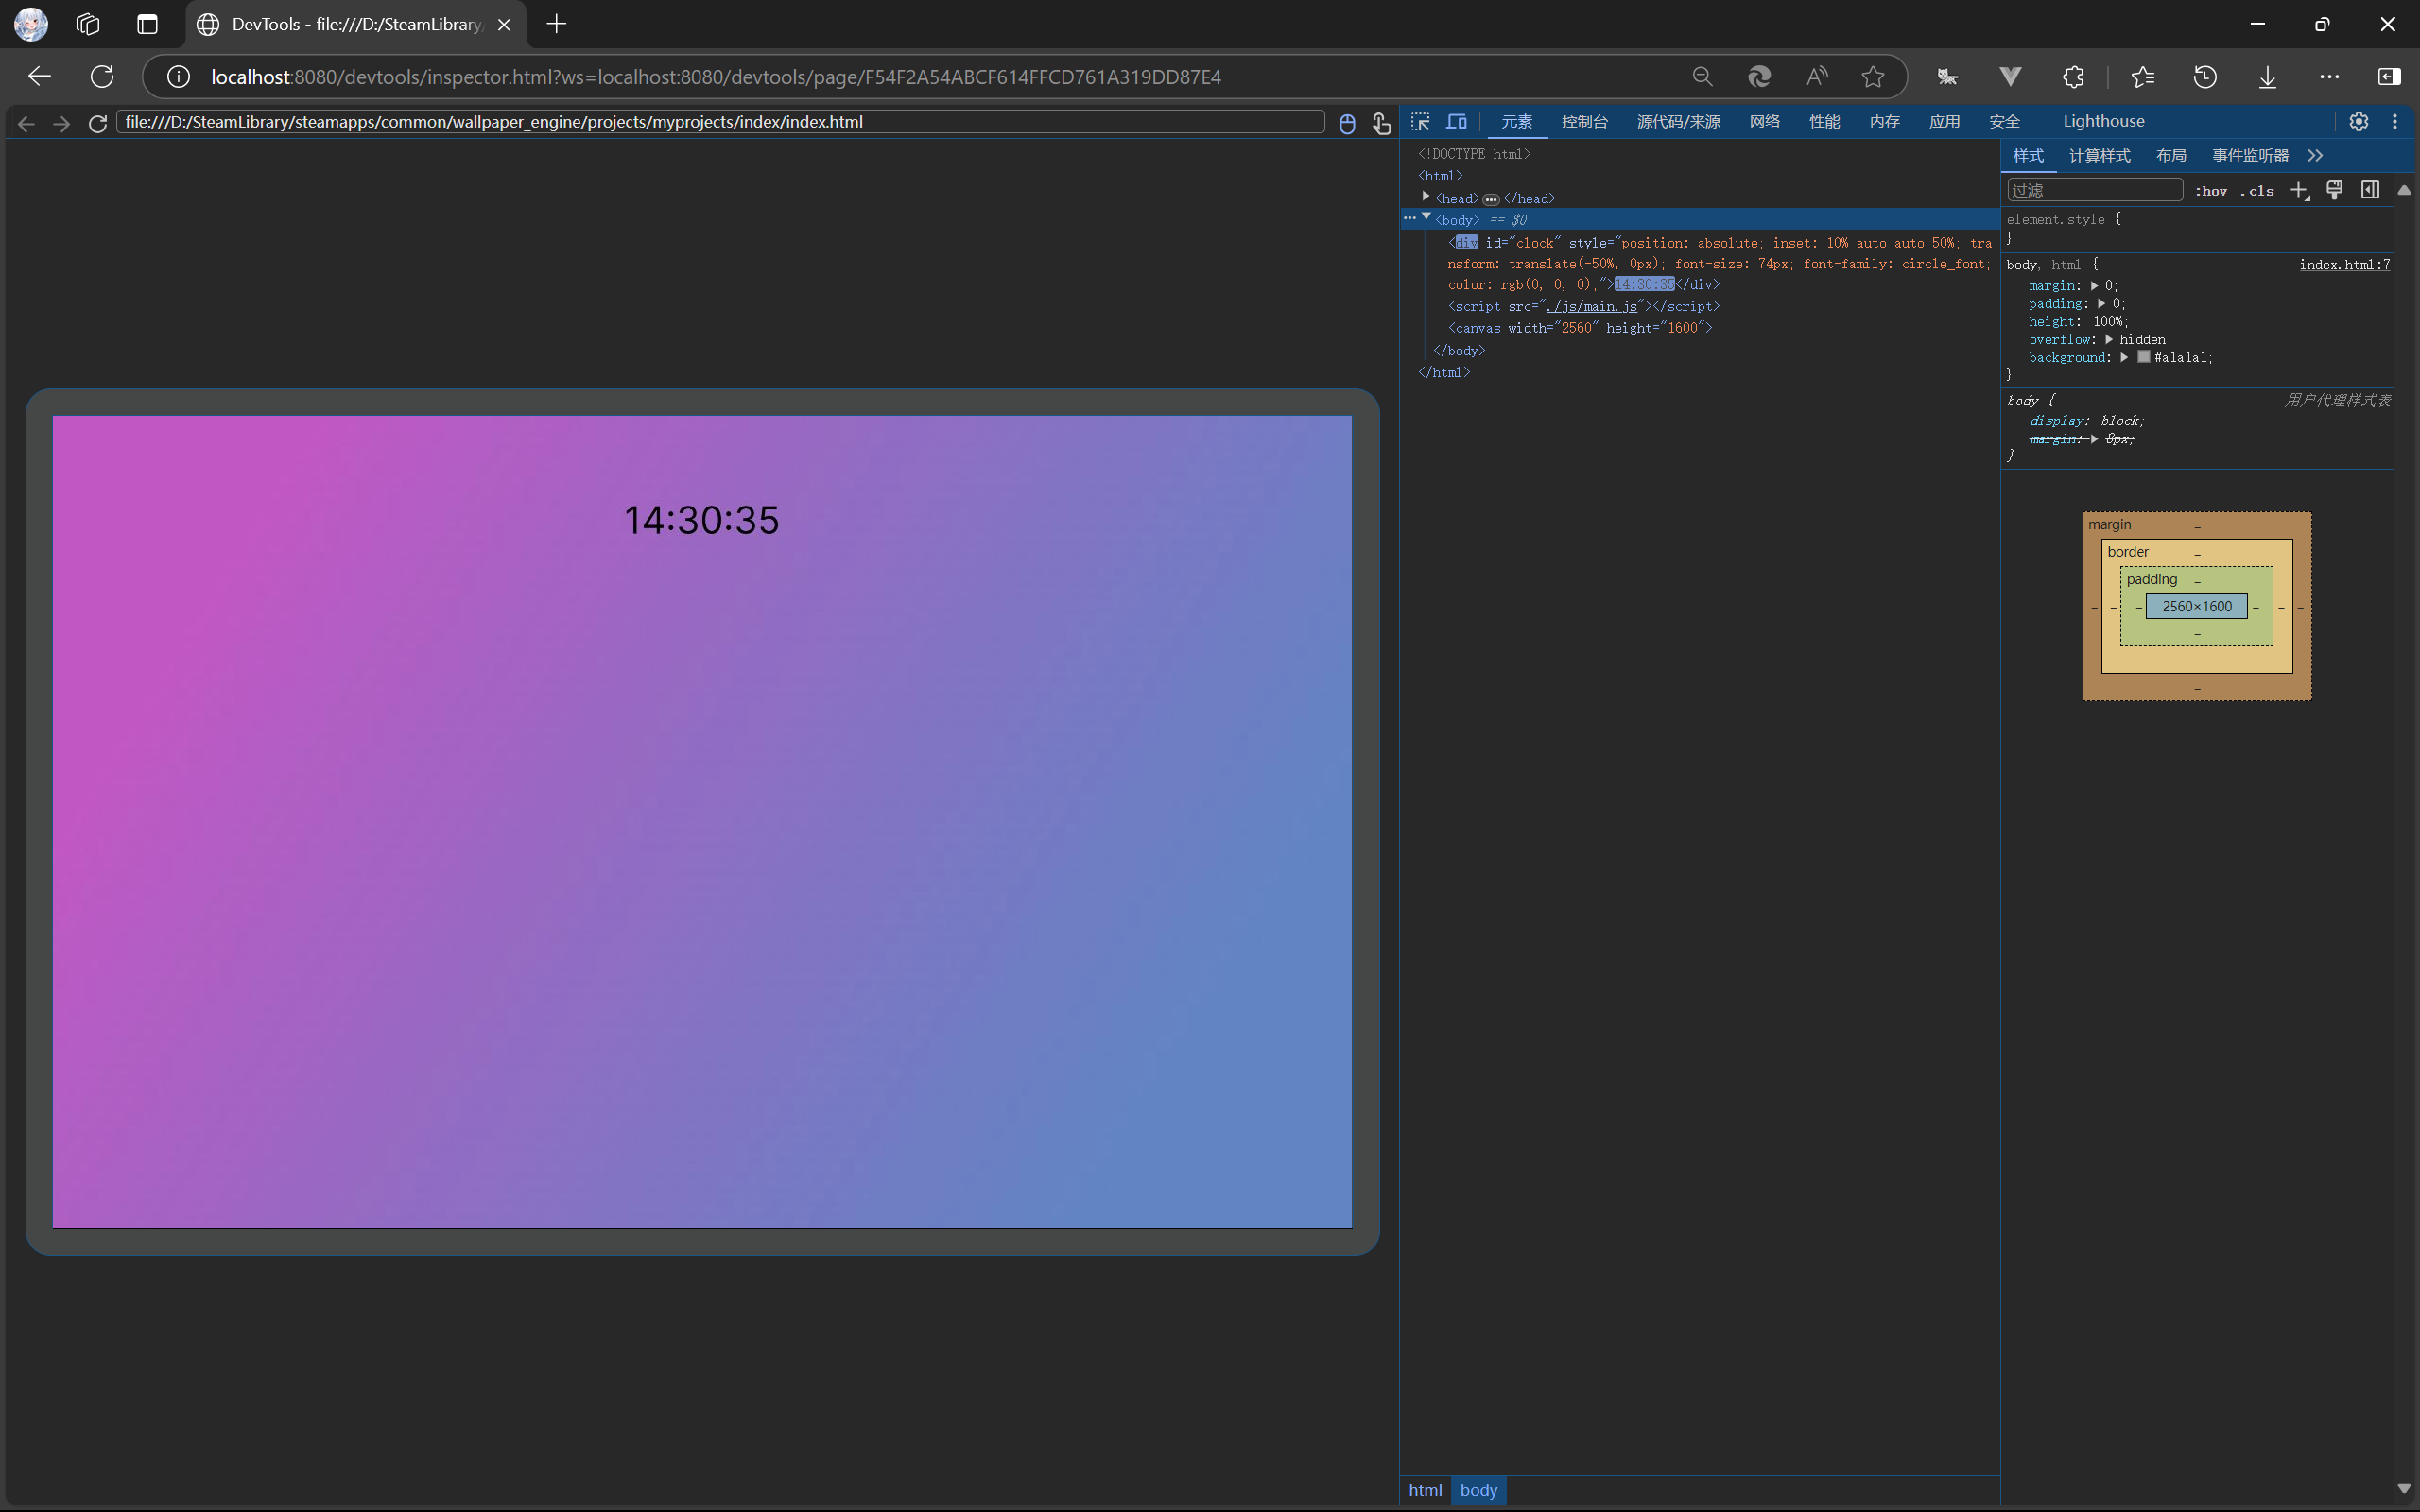Reload the inspected page preview

97,123
